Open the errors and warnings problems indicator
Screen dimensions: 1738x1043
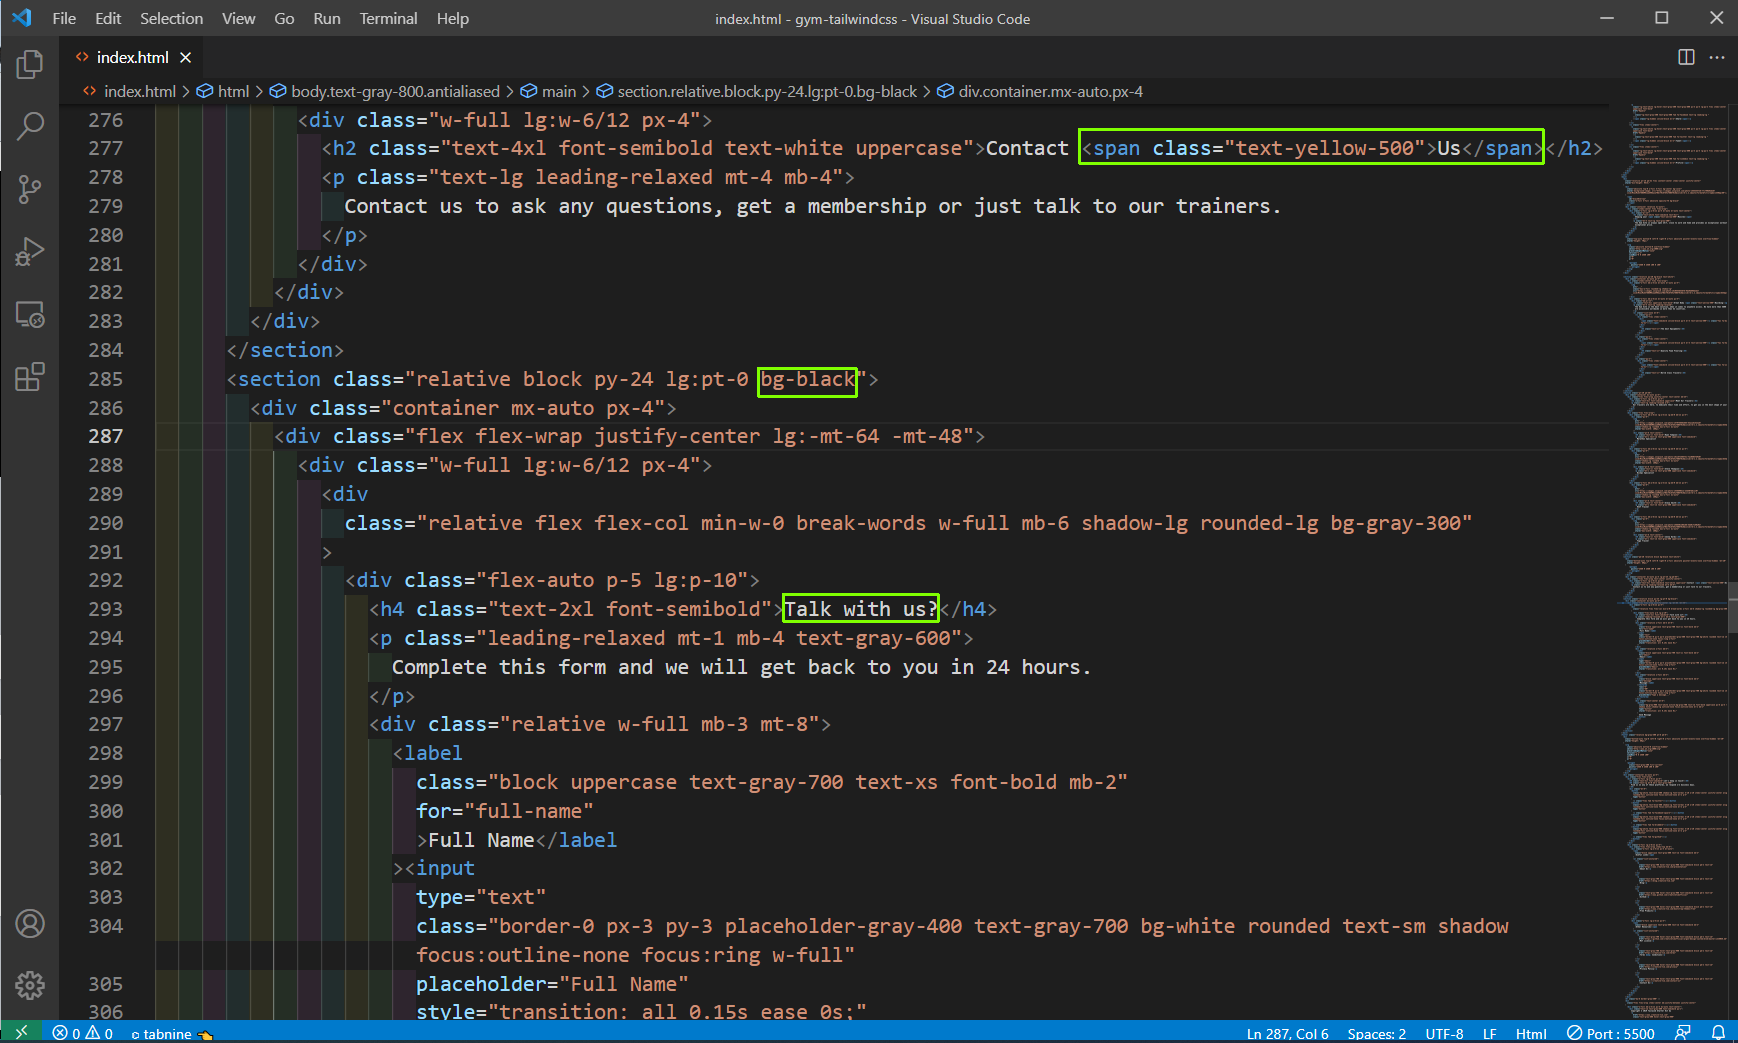[83, 1033]
